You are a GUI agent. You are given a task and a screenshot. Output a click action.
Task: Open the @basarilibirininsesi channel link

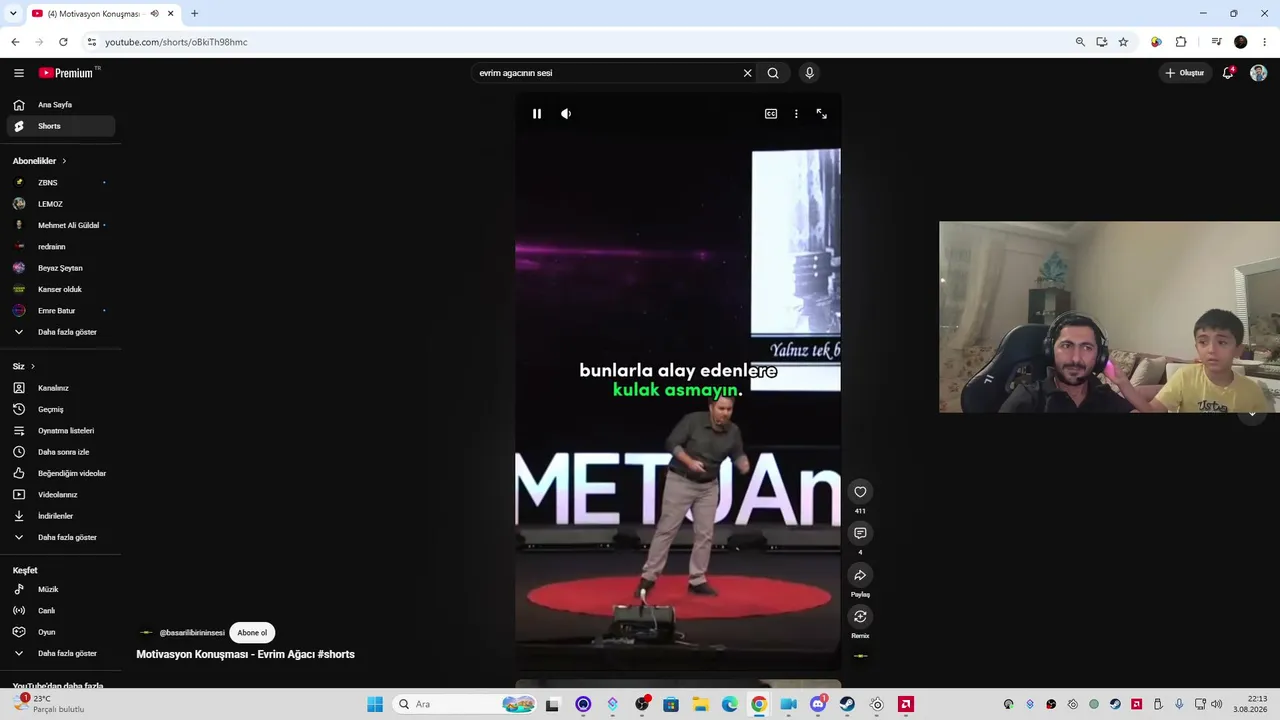tap(192, 632)
